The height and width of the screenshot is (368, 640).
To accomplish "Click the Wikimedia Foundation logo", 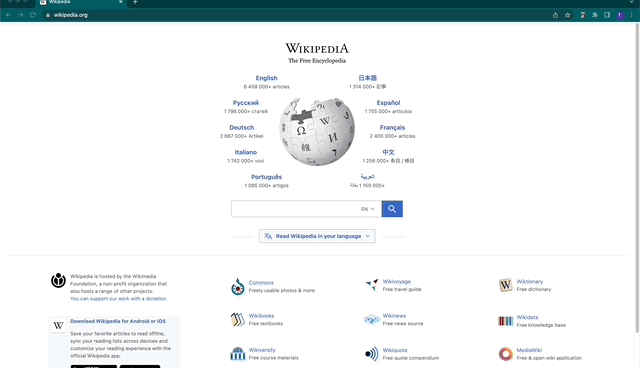I will tap(58, 280).
